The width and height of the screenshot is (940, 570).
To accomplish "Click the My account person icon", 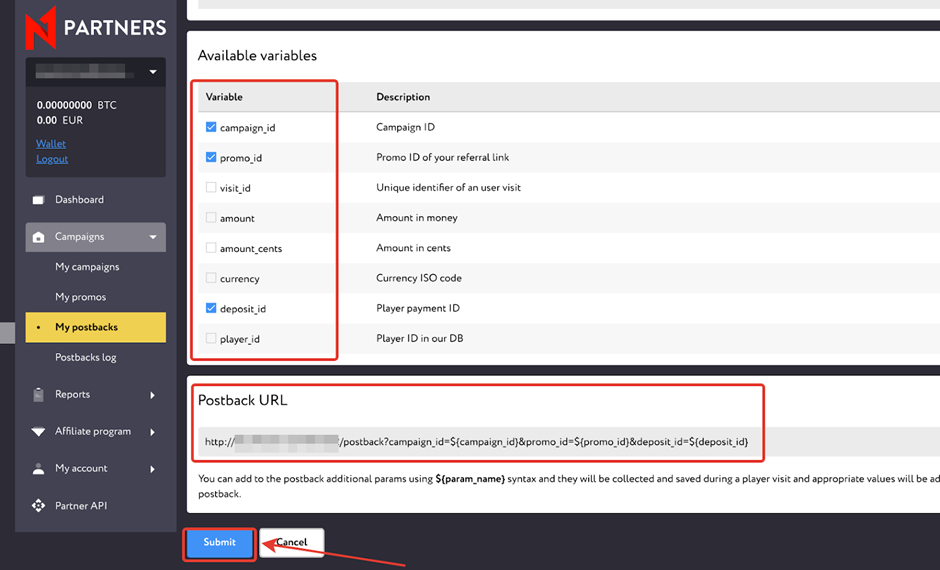I will 39,469.
